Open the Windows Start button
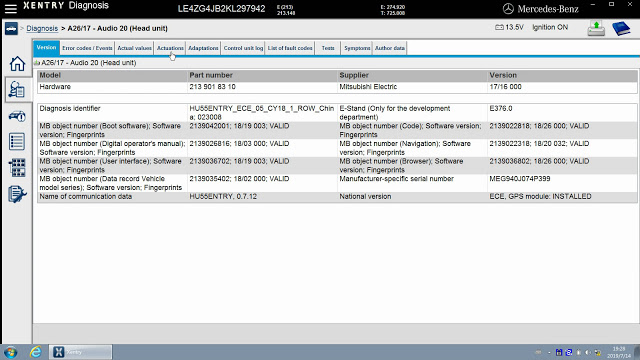This screenshot has width=640, height=360. click(11, 352)
